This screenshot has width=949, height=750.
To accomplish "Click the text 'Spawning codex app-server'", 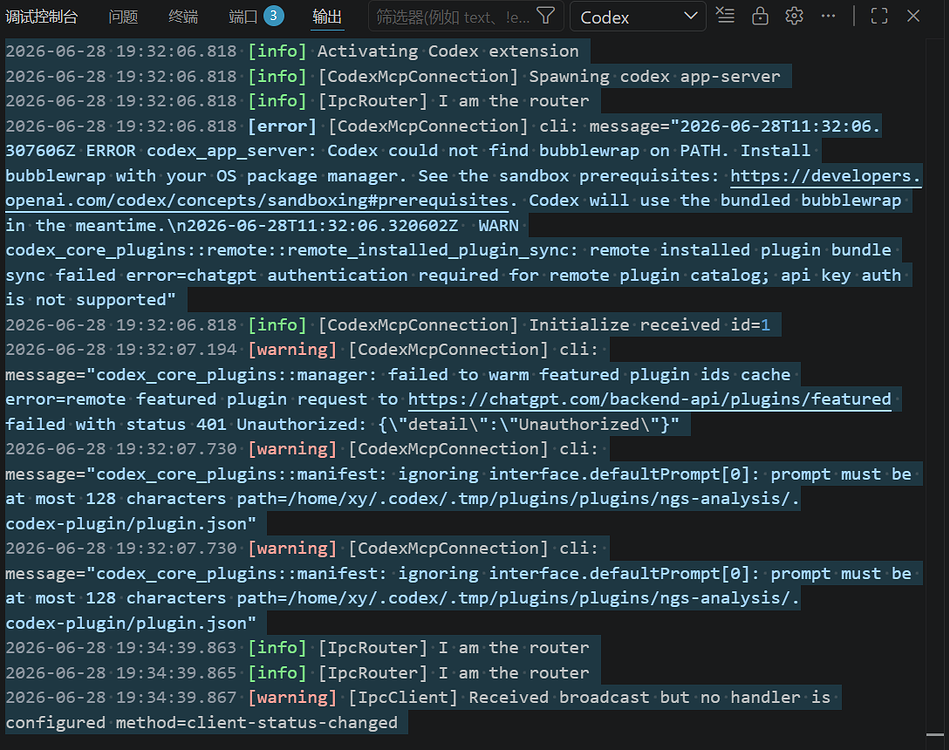I will click(x=655, y=76).
